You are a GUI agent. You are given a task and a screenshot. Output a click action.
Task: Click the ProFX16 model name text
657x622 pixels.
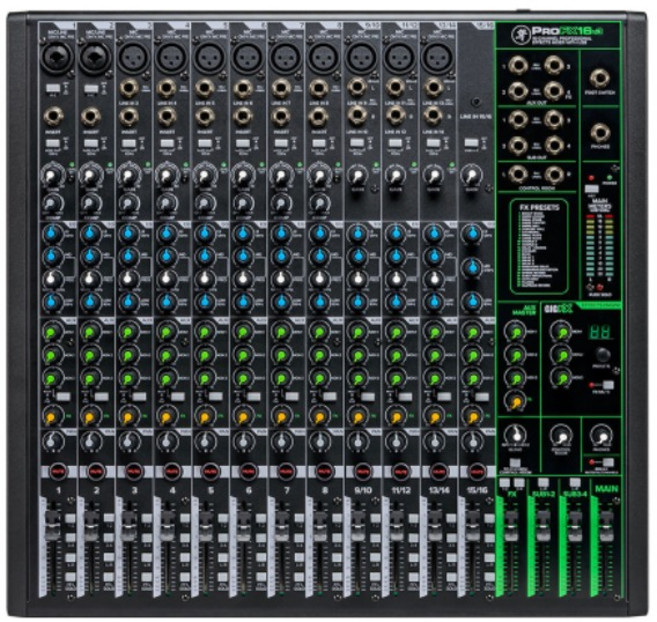(567, 31)
